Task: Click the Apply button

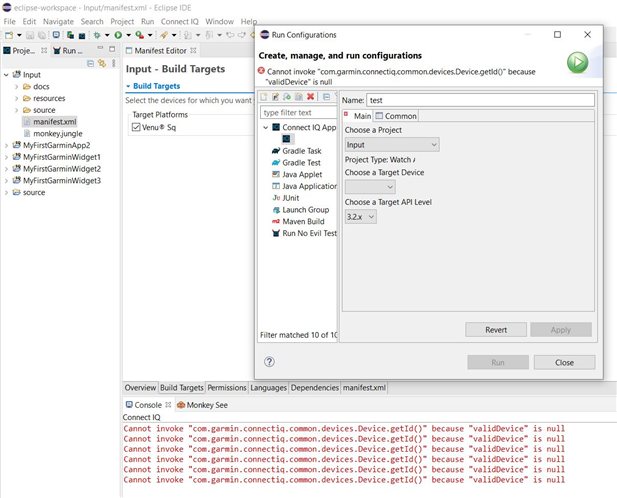Action: pyautogui.click(x=561, y=330)
